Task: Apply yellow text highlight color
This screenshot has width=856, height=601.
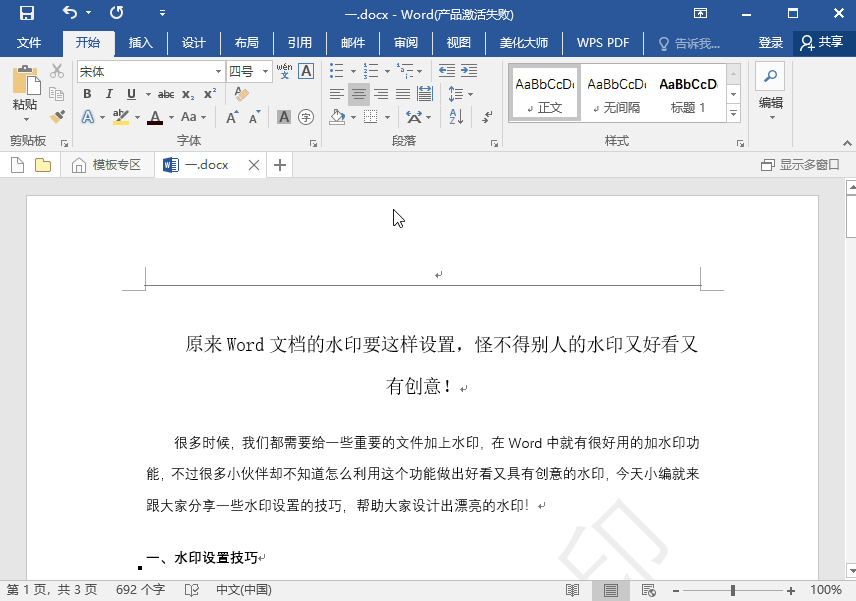Action: coord(121,117)
